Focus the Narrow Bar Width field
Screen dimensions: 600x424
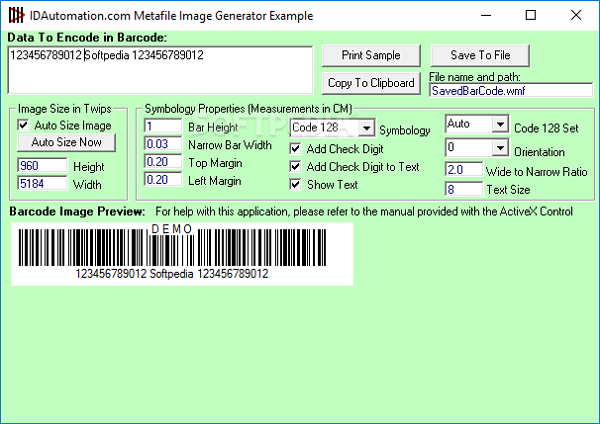click(x=162, y=145)
